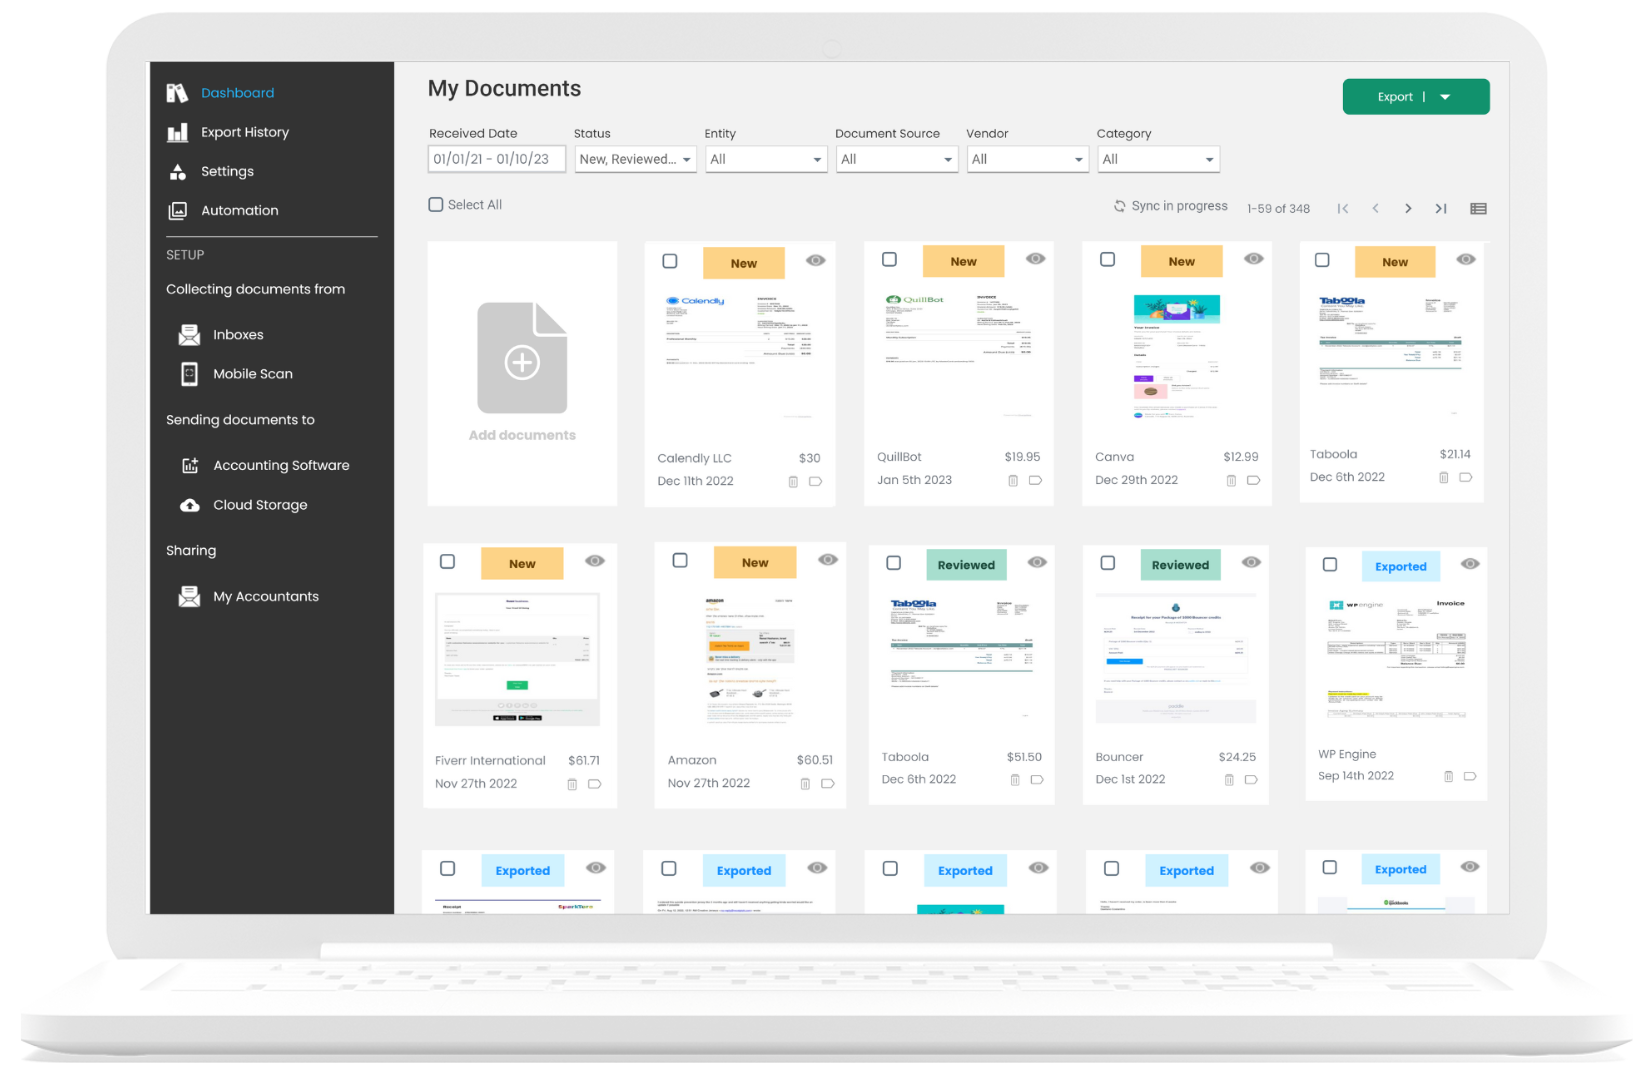Screen dimensions: 1650x1080
Task: Select the Amazon document checkbox
Action: click(x=680, y=561)
